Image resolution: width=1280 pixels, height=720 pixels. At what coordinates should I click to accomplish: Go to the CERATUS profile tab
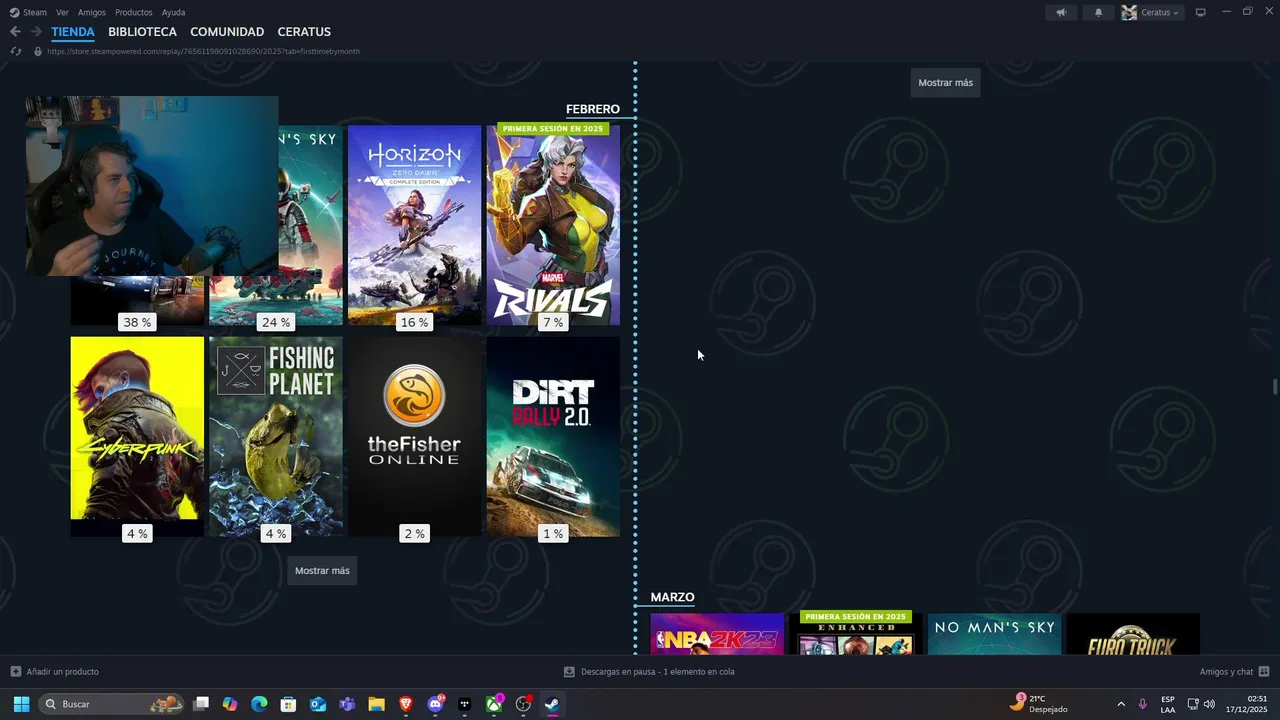coord(304,32)
